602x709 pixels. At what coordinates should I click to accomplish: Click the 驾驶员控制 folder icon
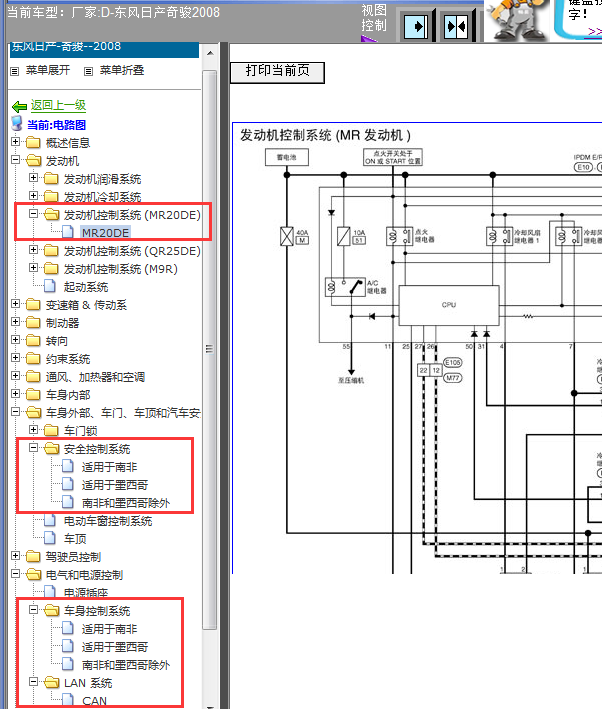33,556
